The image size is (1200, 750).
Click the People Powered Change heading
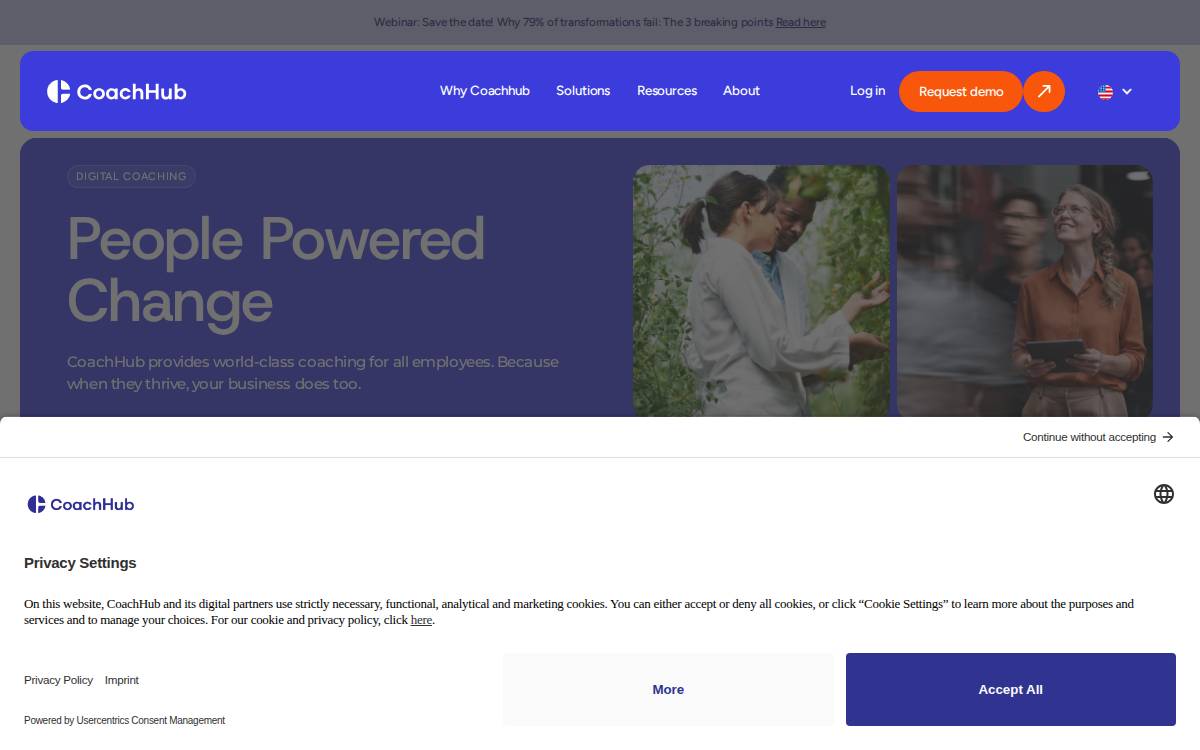pyautogui.click(x=276, y=270)
